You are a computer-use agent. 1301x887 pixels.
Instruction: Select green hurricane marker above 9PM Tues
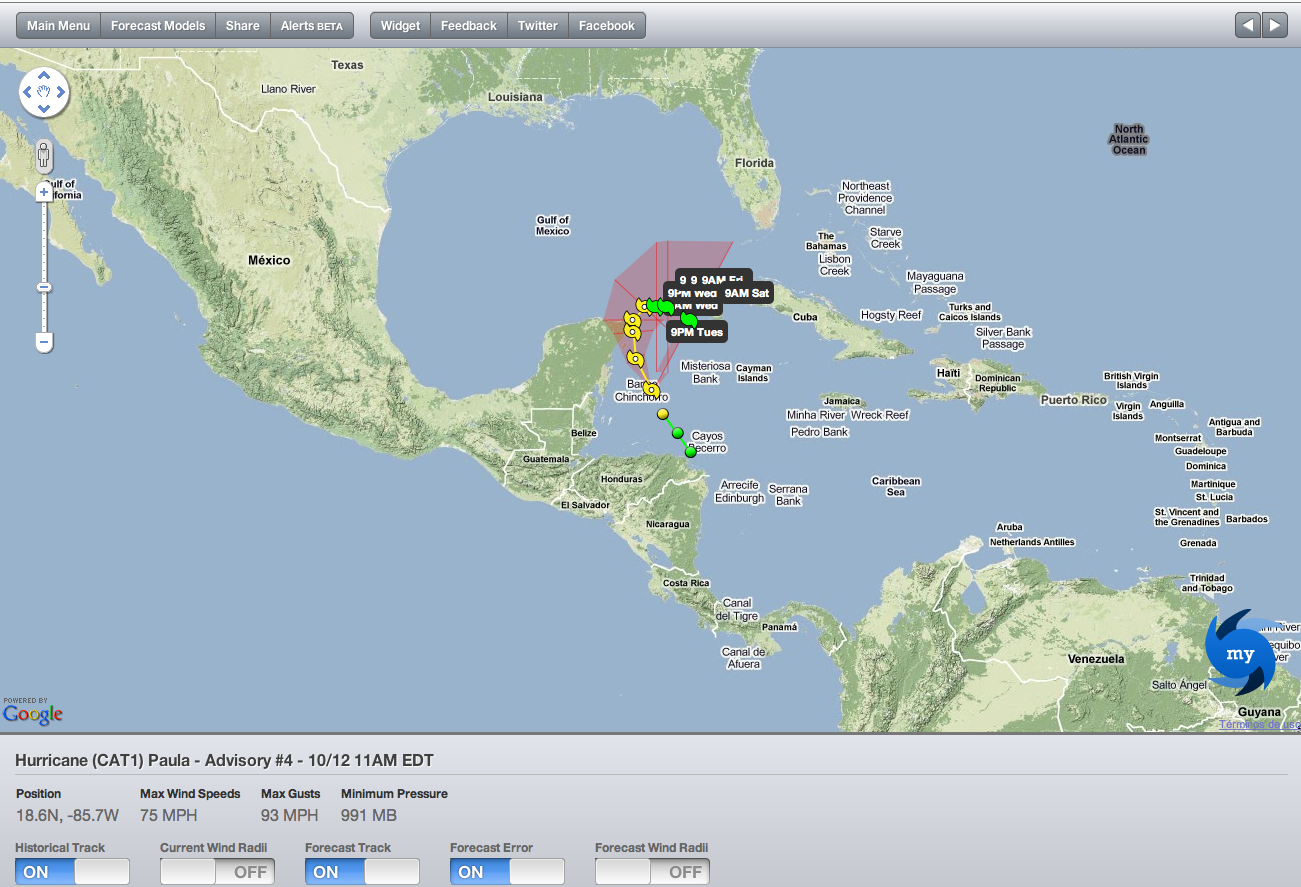tap(688, 318)
